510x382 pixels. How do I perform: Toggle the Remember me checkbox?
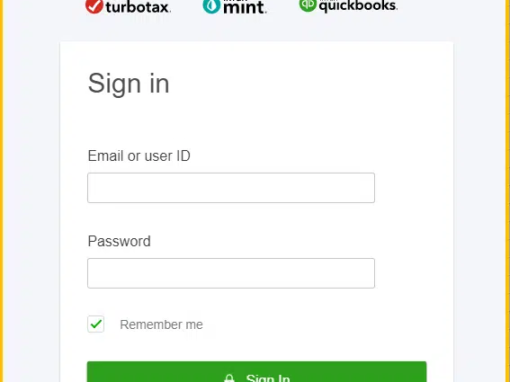[96, 324]
